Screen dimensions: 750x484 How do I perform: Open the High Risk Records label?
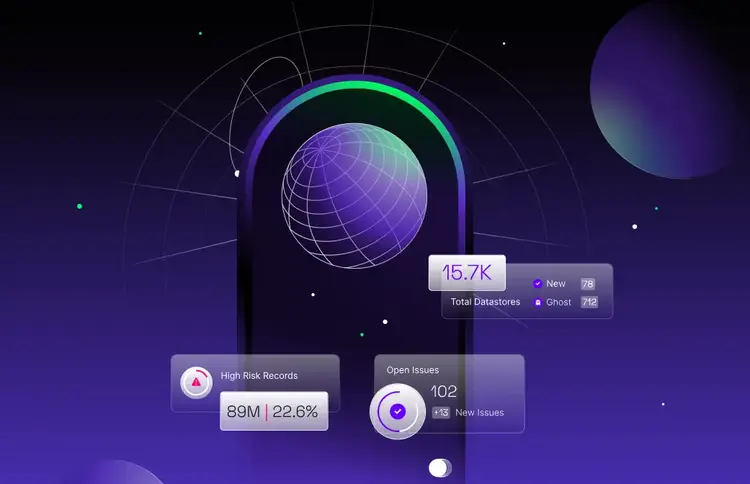coord(259,376)
